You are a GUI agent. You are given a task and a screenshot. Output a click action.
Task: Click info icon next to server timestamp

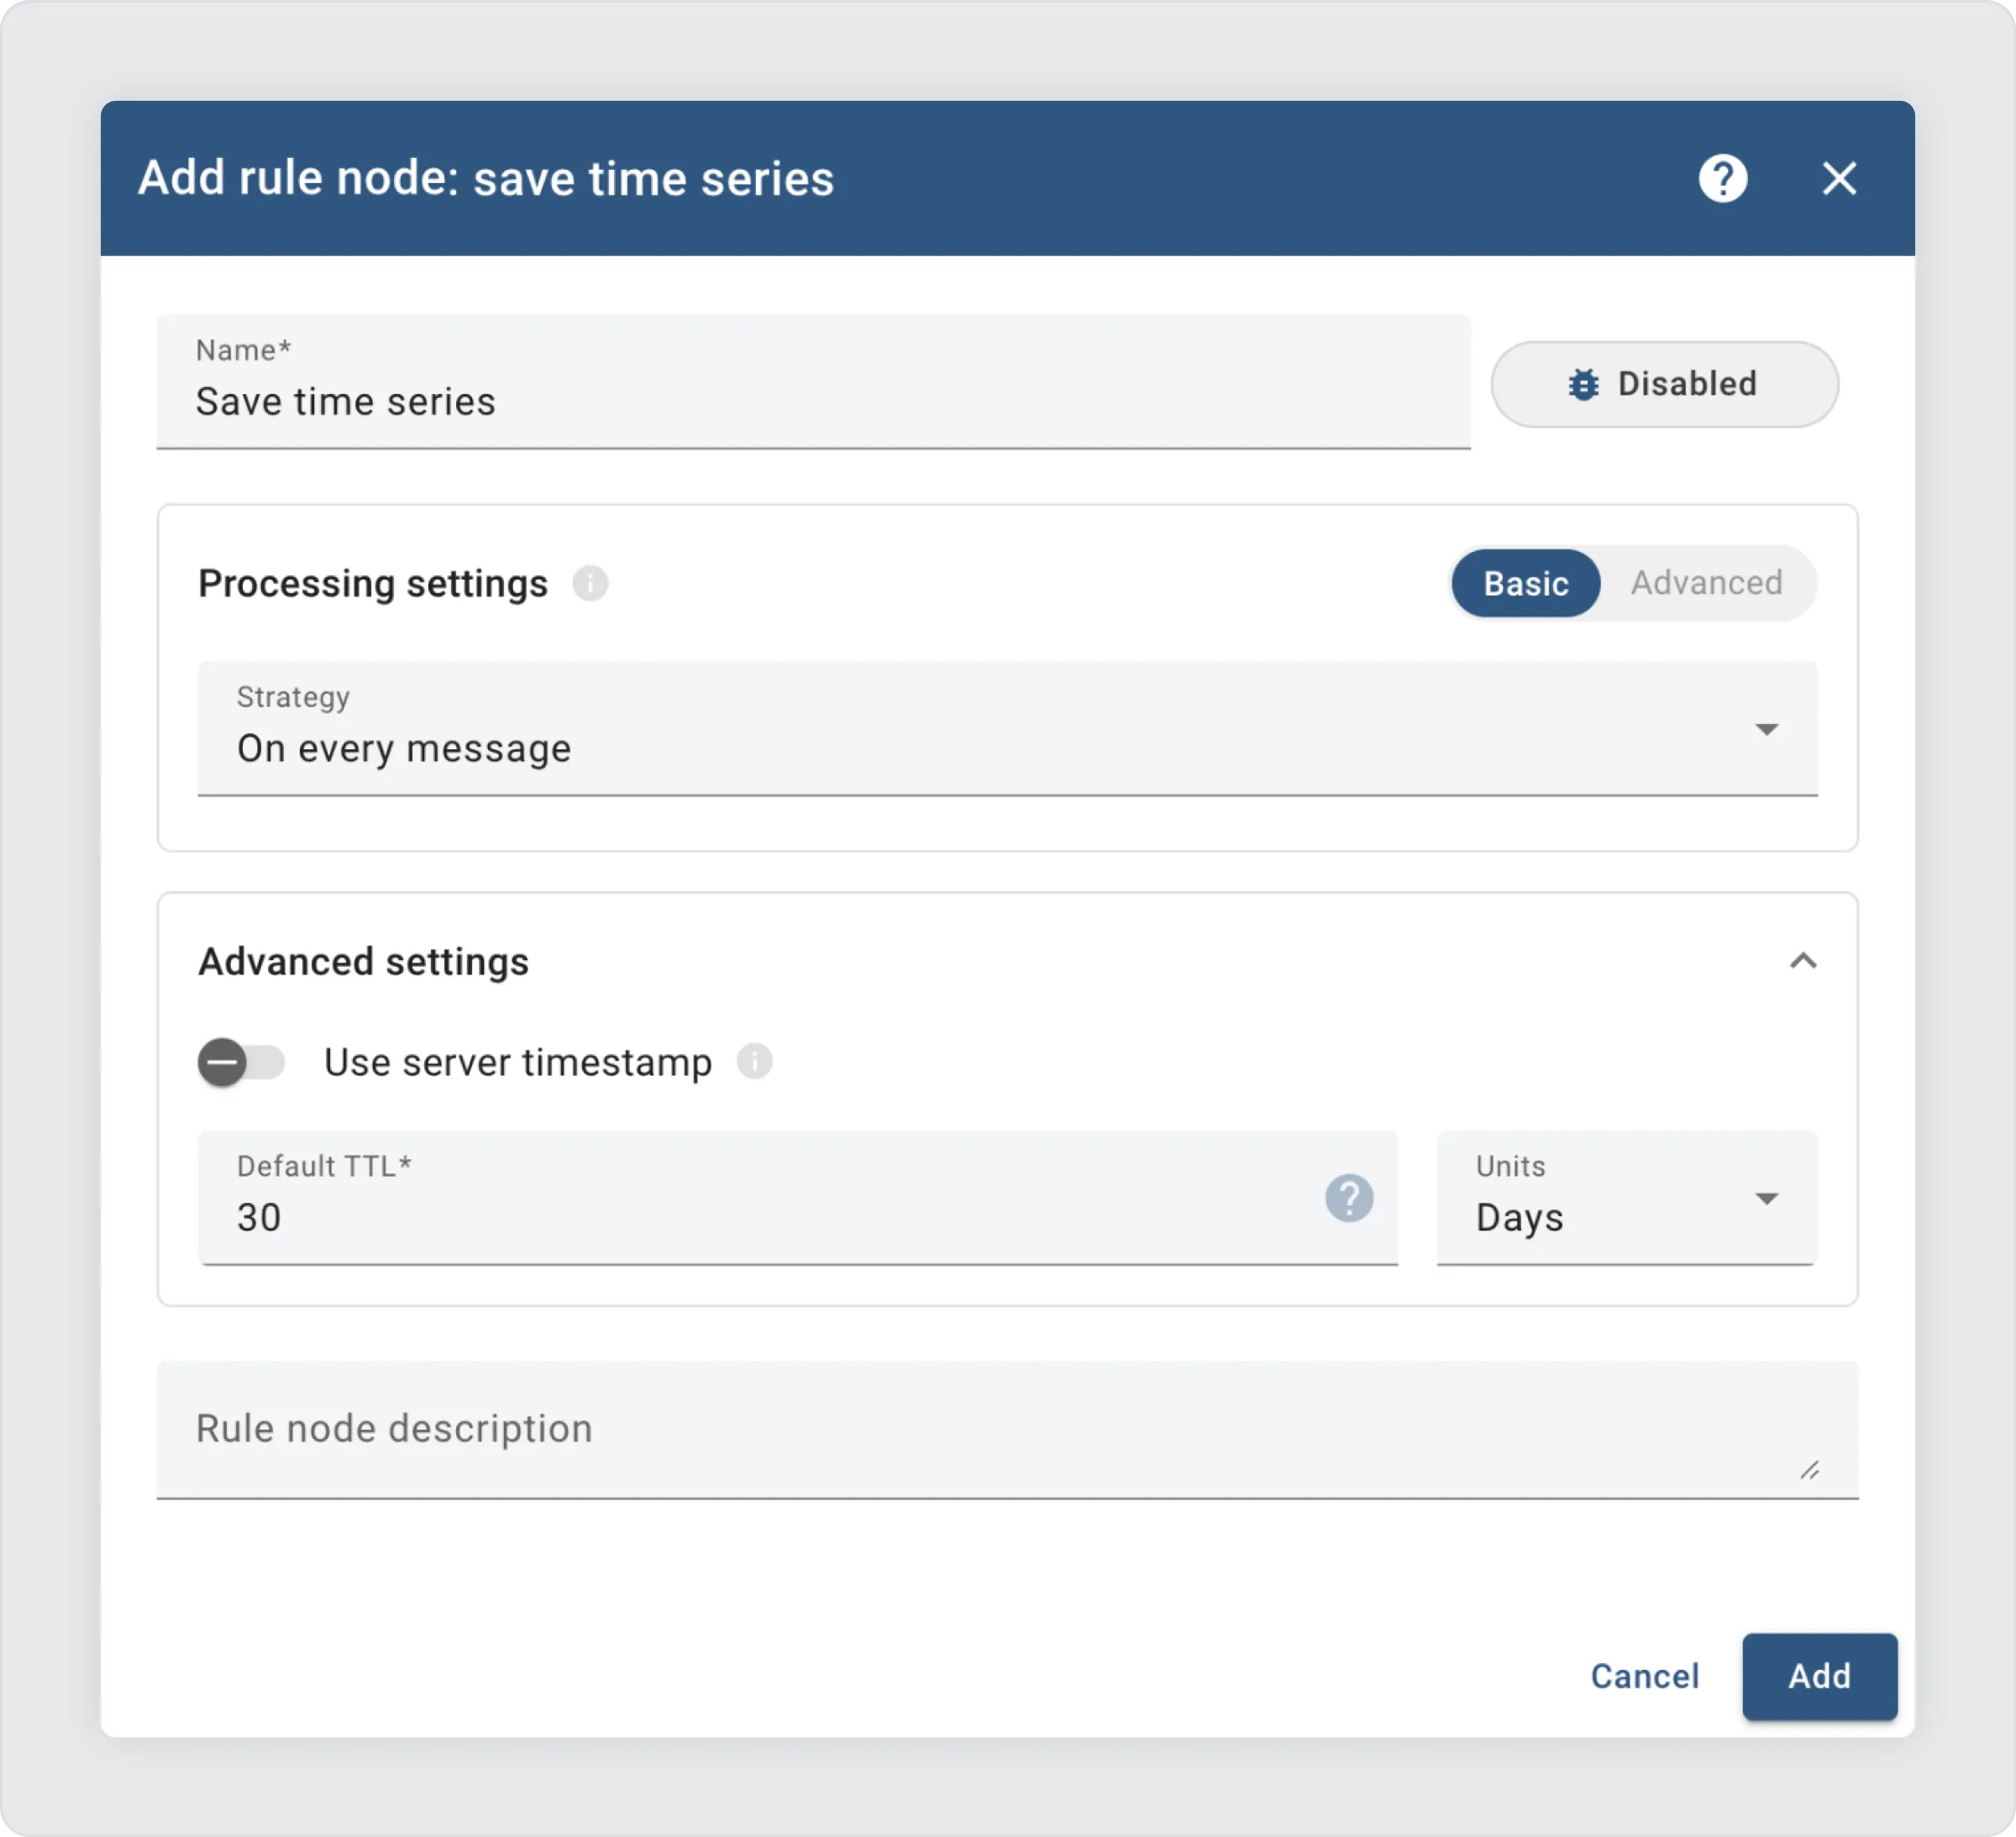click(754, 1061)
